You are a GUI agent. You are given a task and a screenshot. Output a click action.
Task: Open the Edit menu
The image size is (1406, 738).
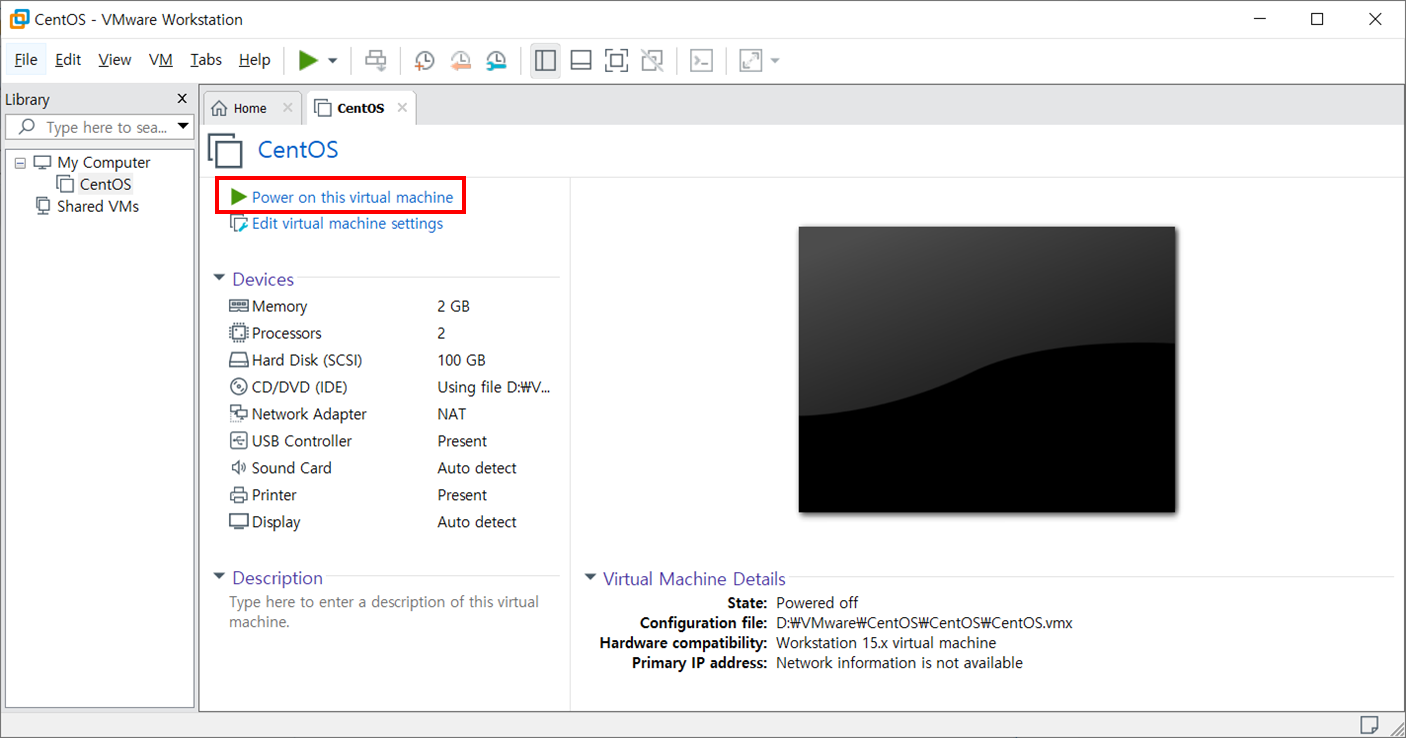pyautogui.click(x=68, y=60)
